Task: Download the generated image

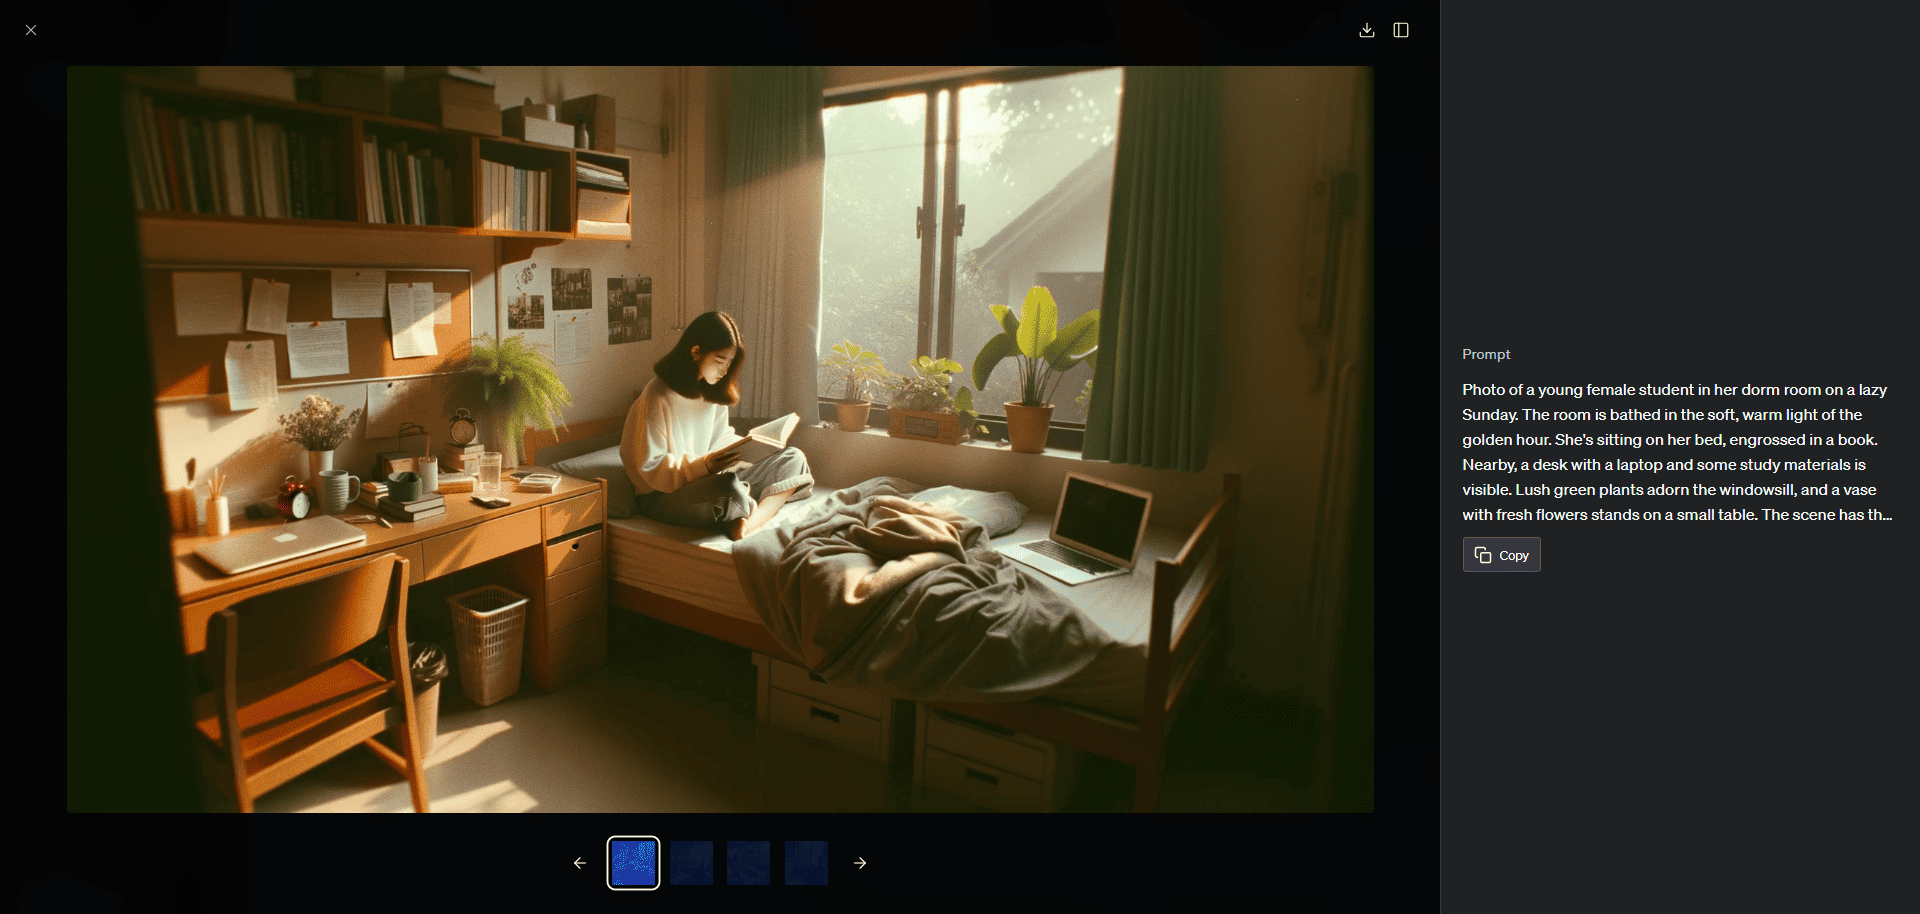Action: (x=1366, y=30)
